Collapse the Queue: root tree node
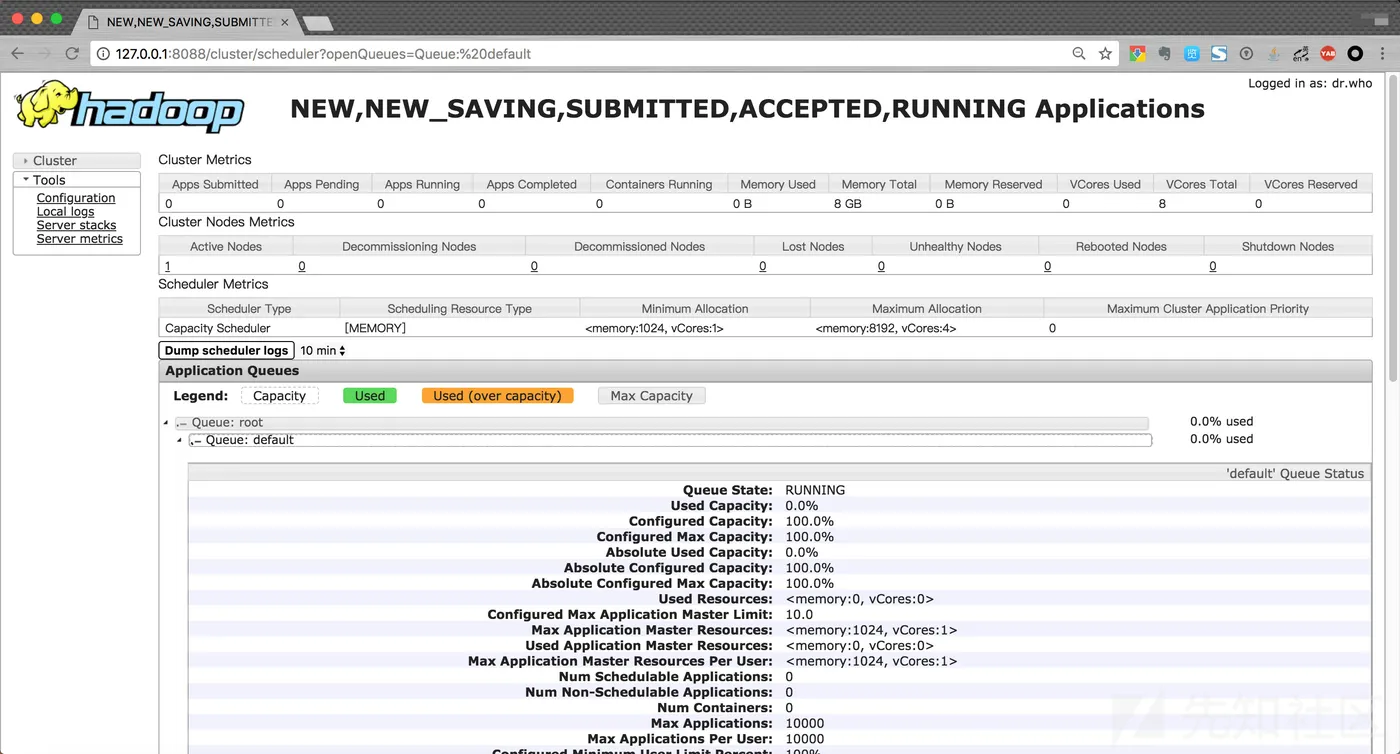 coord(166,423)
